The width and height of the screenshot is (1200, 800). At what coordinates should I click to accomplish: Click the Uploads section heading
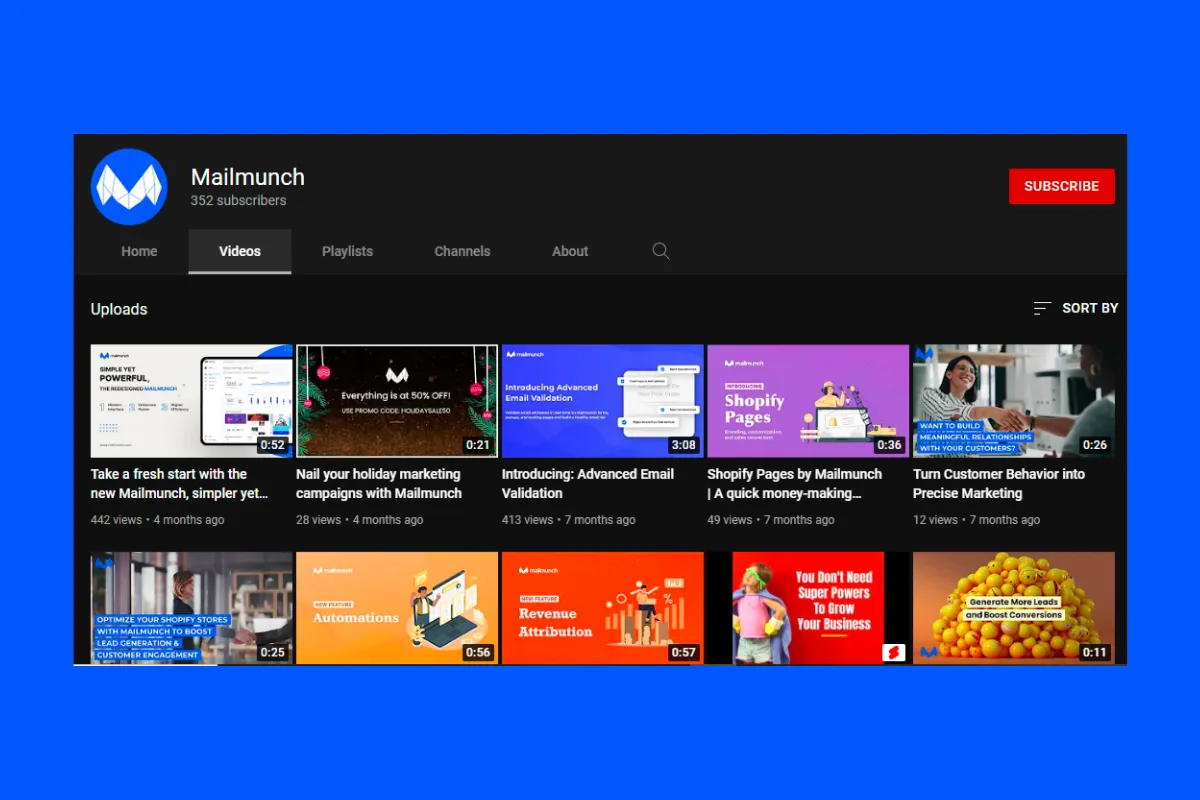119,309
